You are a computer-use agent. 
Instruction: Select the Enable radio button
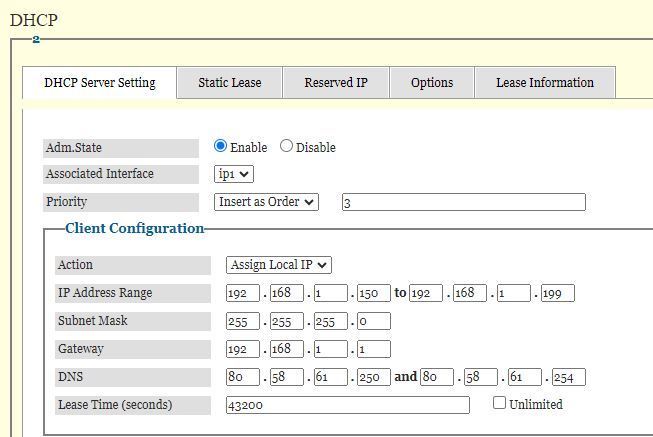point(221,146)
